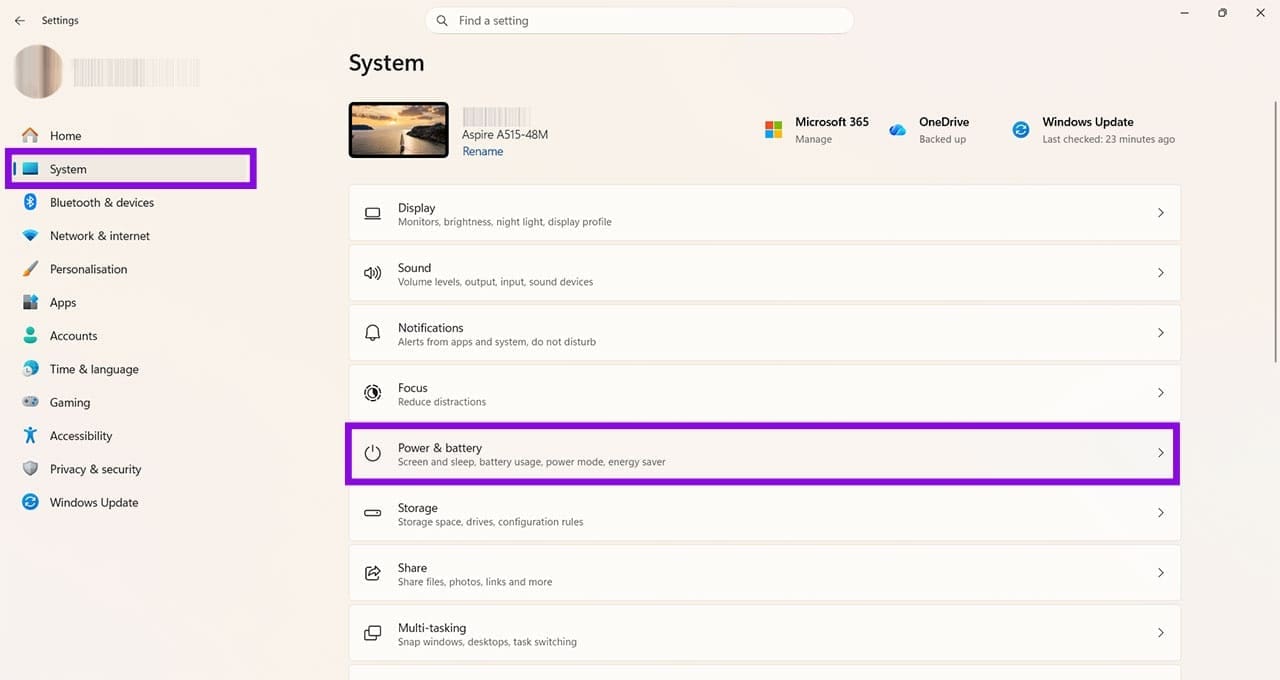Click the Windows Update sidebar icon
Viewport: 1280px width, 680px height.
pyautogui.click(x=30, y=502)
